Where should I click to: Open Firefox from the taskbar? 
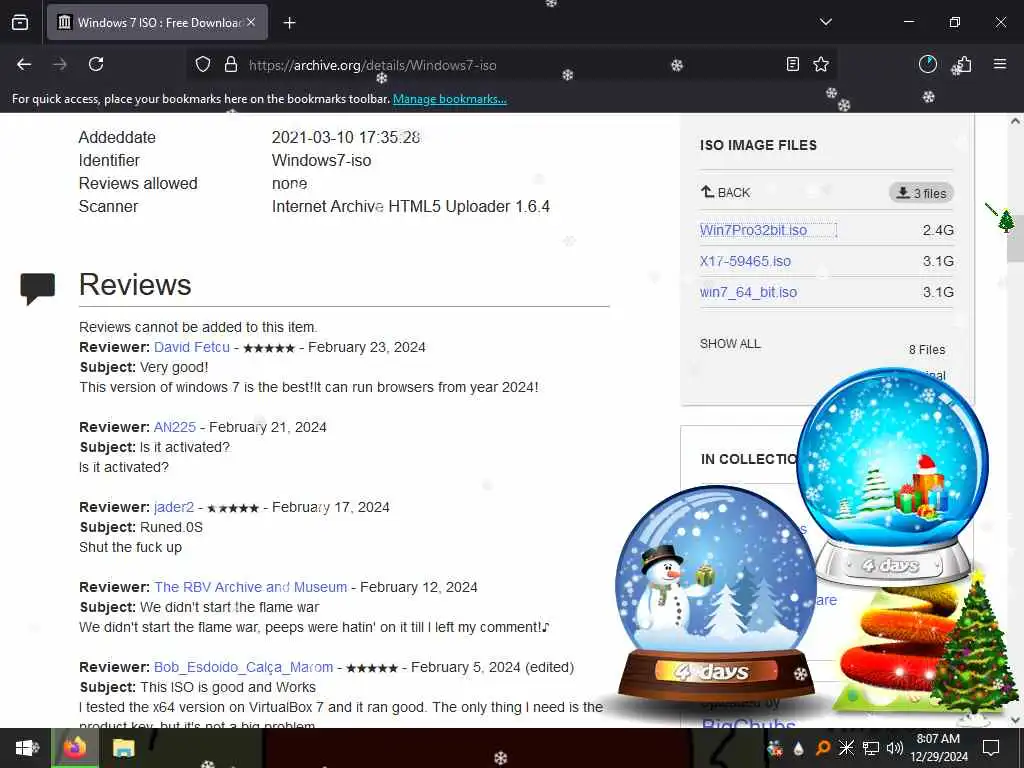click(x=75, y=748)
